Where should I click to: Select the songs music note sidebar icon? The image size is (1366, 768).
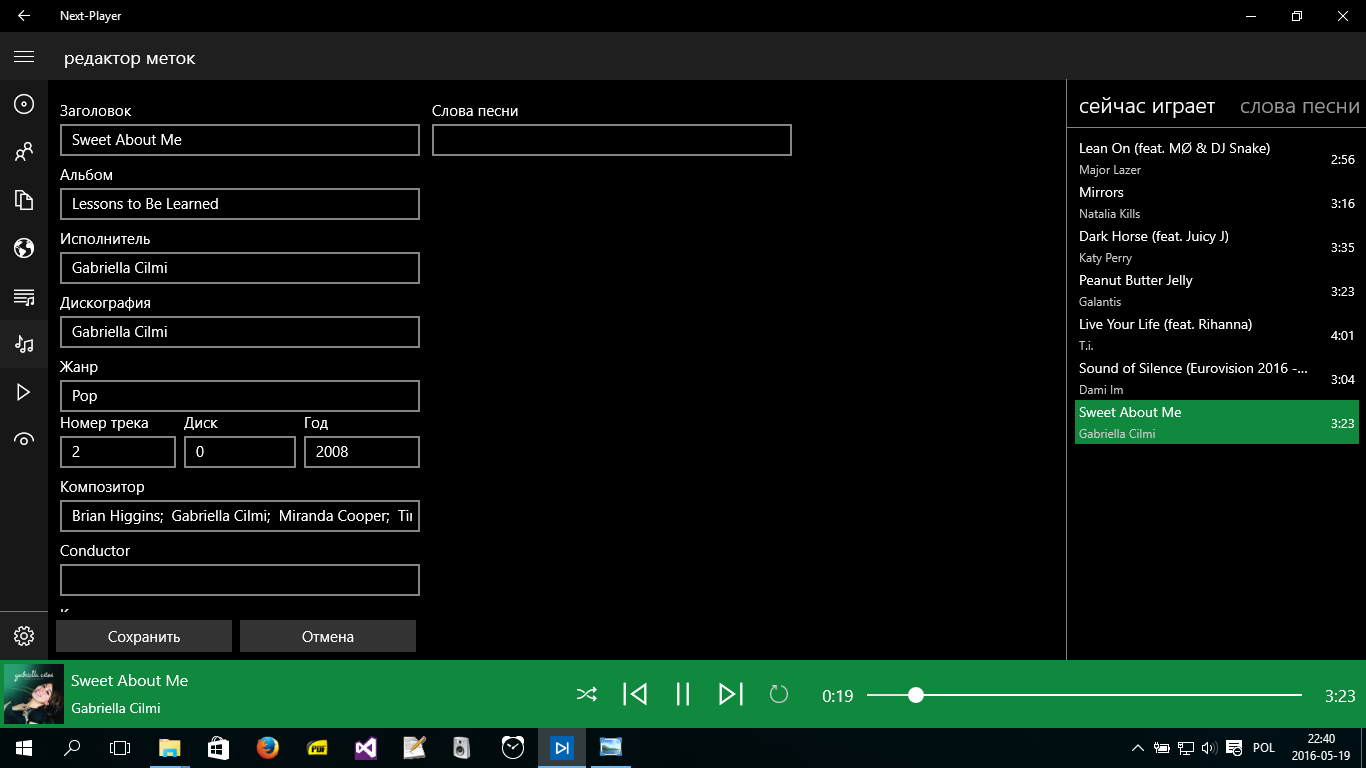tap(24, 344)
